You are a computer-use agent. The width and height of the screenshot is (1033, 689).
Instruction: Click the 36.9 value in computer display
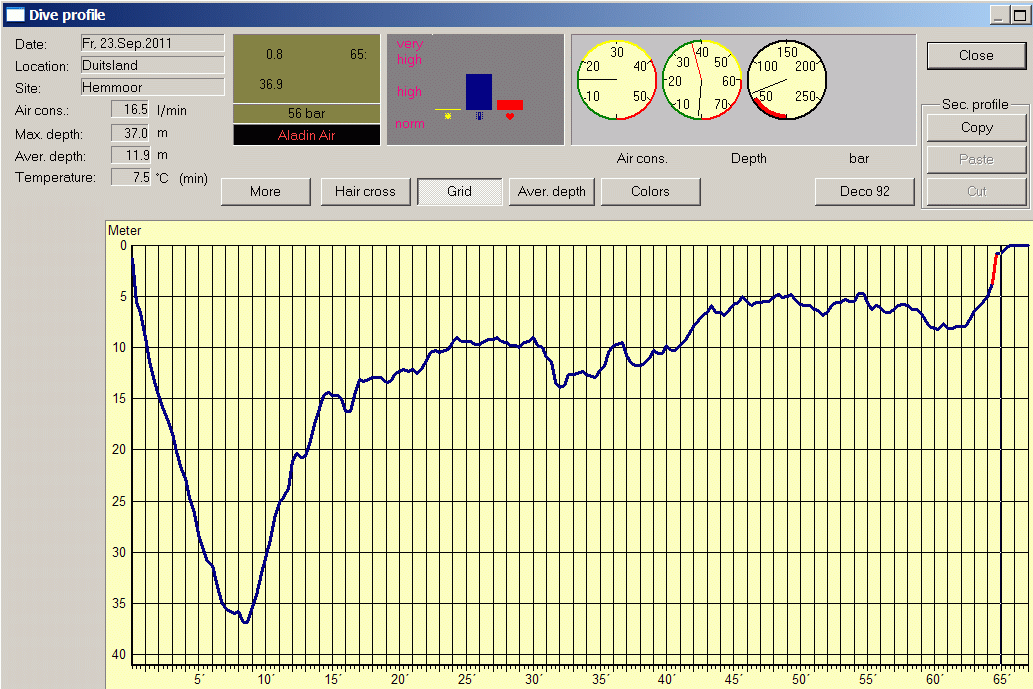click(x=271, y=84)
